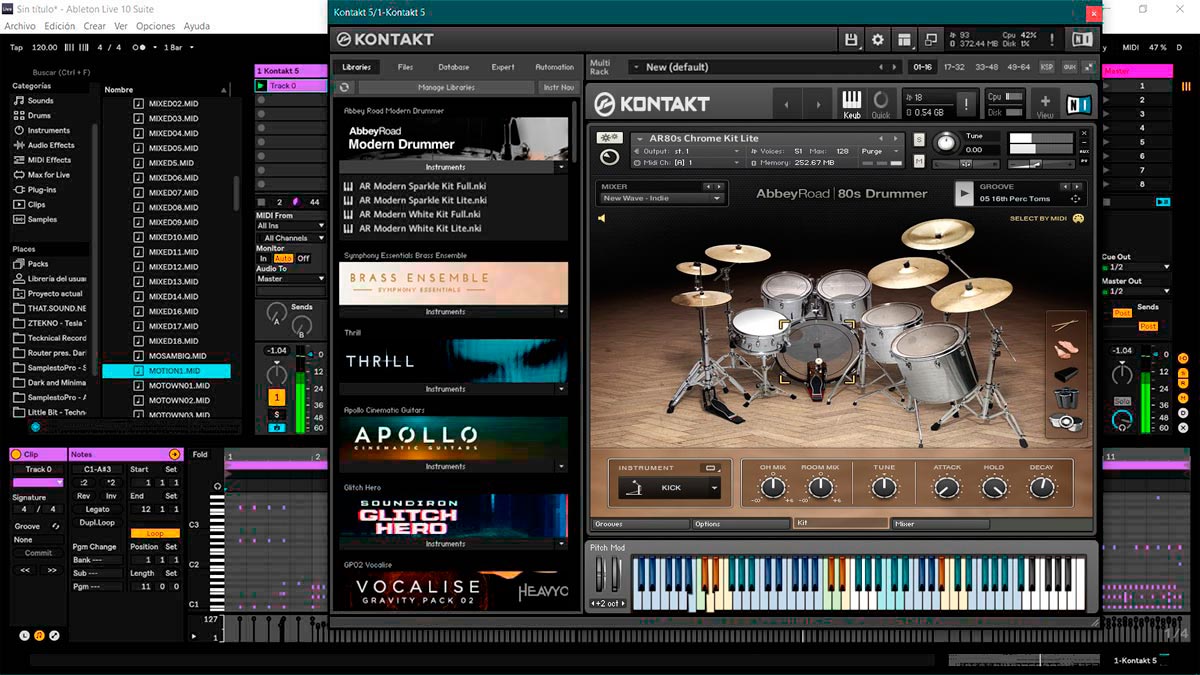The image size is (1200, 675).
Task: Click the Legato button in Notes panel
Action: [x=97, y=509]
